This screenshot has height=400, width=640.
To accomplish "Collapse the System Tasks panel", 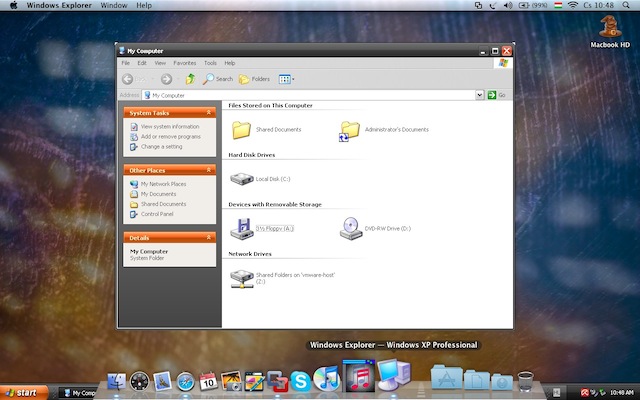I will point(209,112).
